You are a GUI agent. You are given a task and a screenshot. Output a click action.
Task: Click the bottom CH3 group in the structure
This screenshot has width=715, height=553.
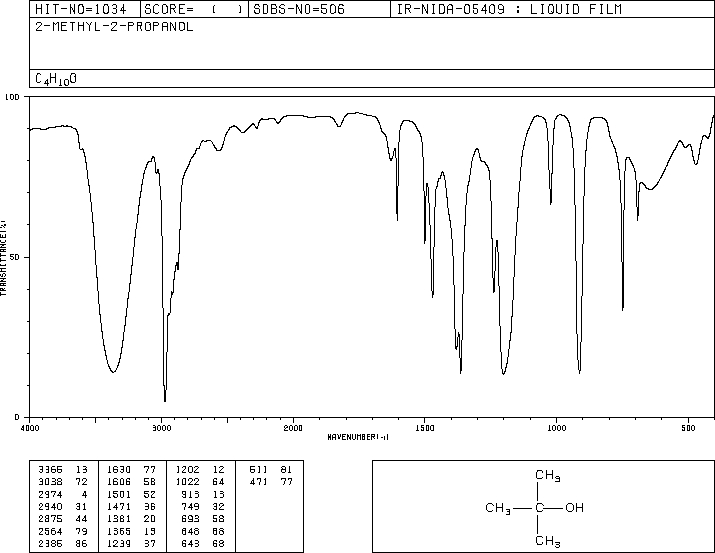(x=548, y=541)
